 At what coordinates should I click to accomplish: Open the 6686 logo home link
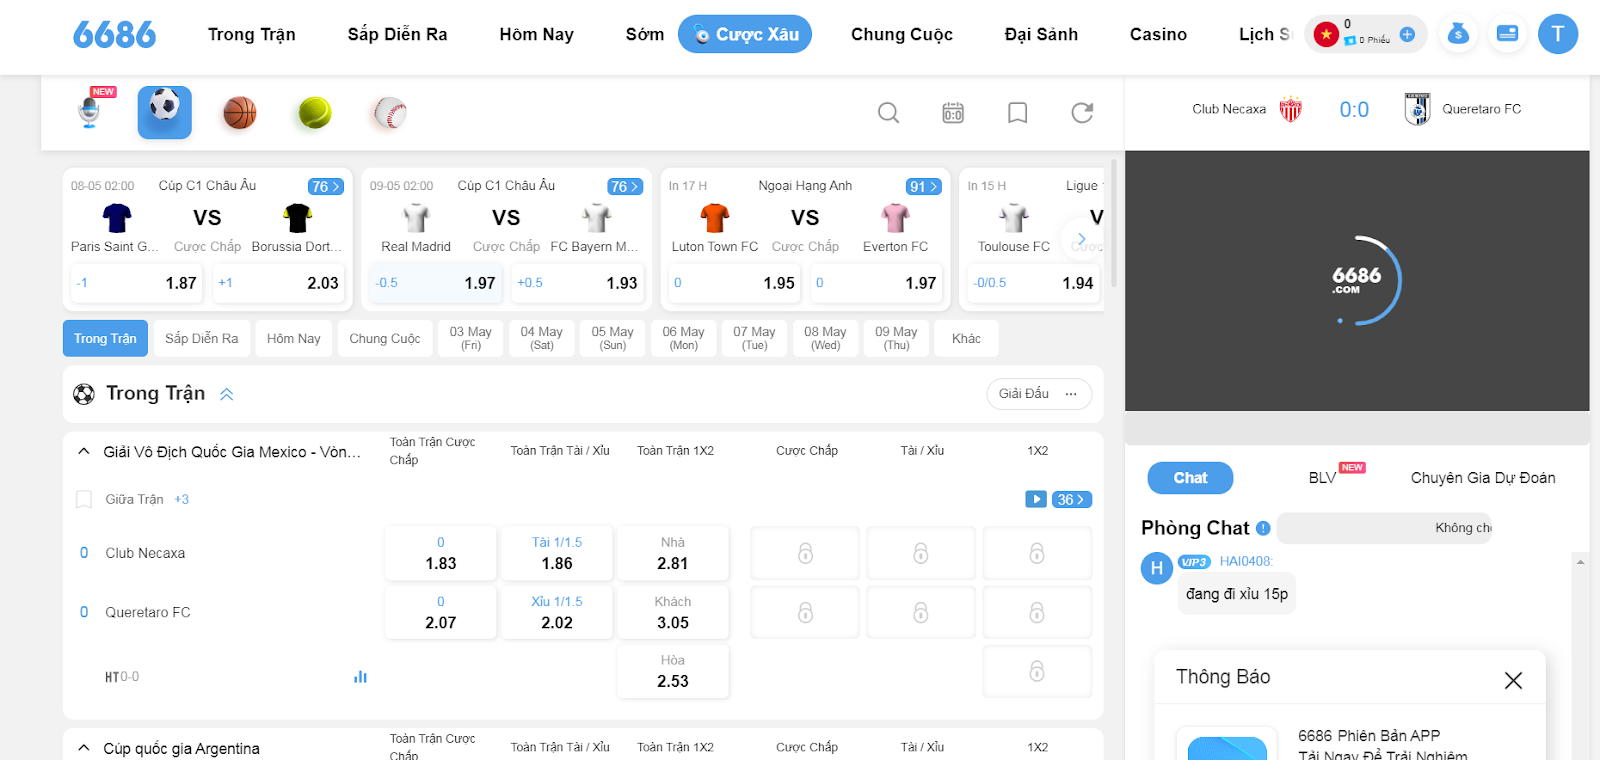(x=114, y=35)
